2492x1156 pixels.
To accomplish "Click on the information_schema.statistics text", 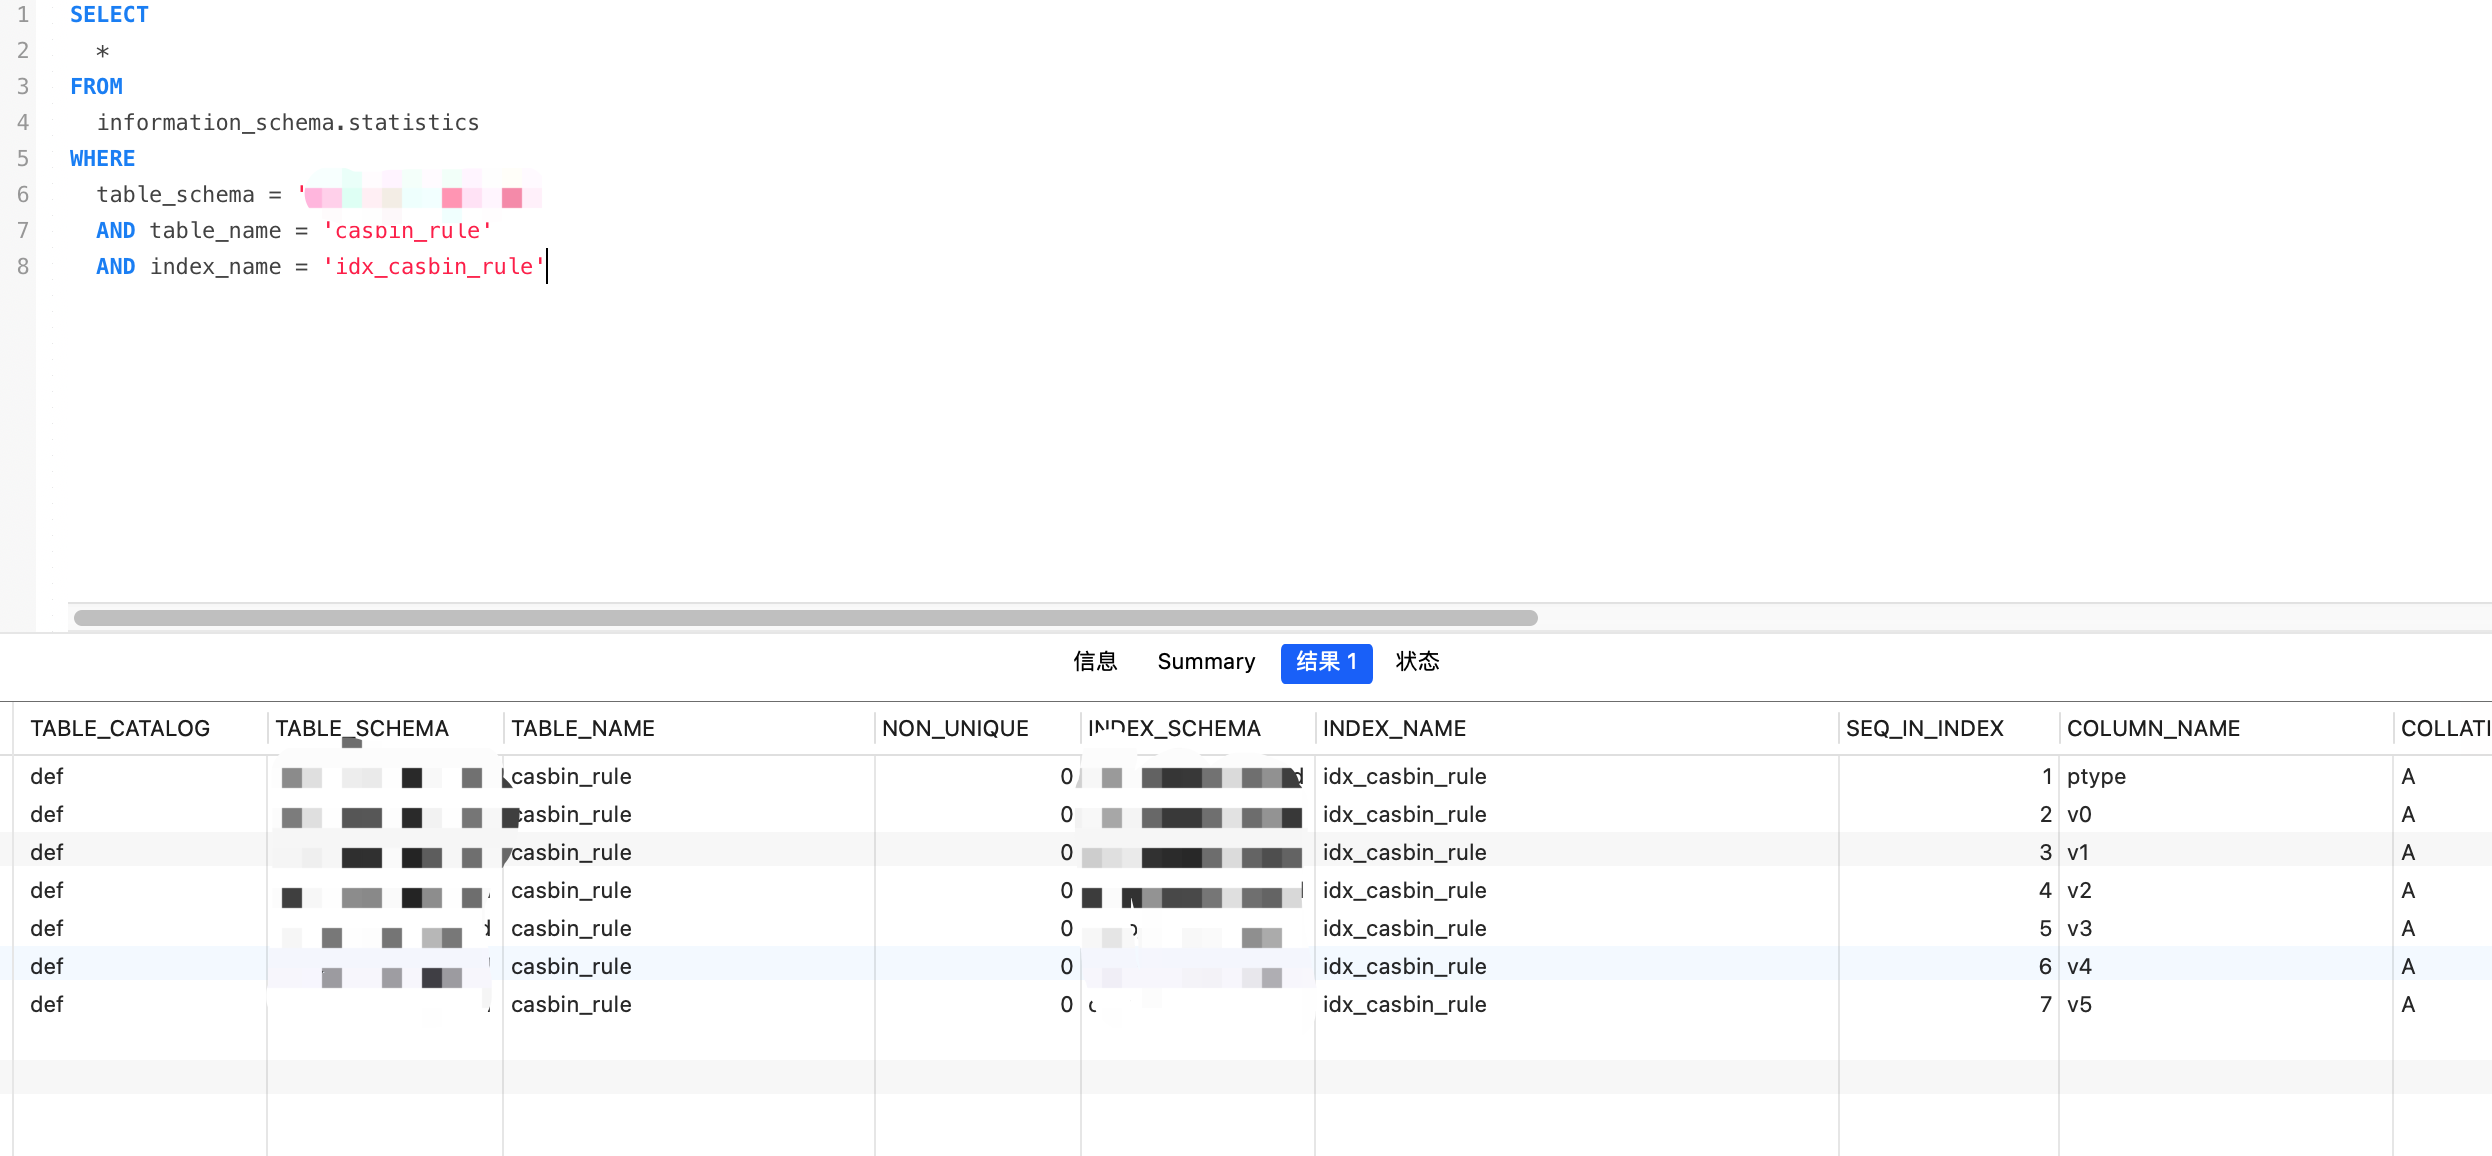I will 288,122.
